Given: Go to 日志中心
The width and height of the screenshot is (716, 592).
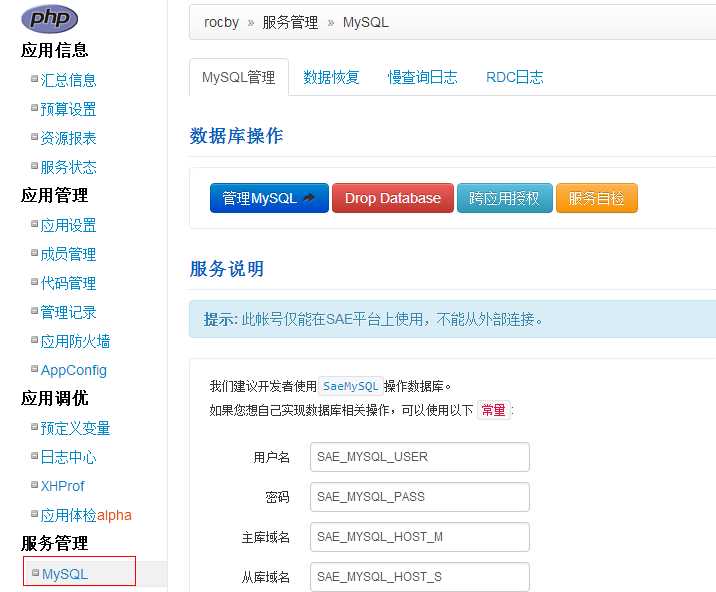Looking at the screenshot, I should tap(68, 457).
